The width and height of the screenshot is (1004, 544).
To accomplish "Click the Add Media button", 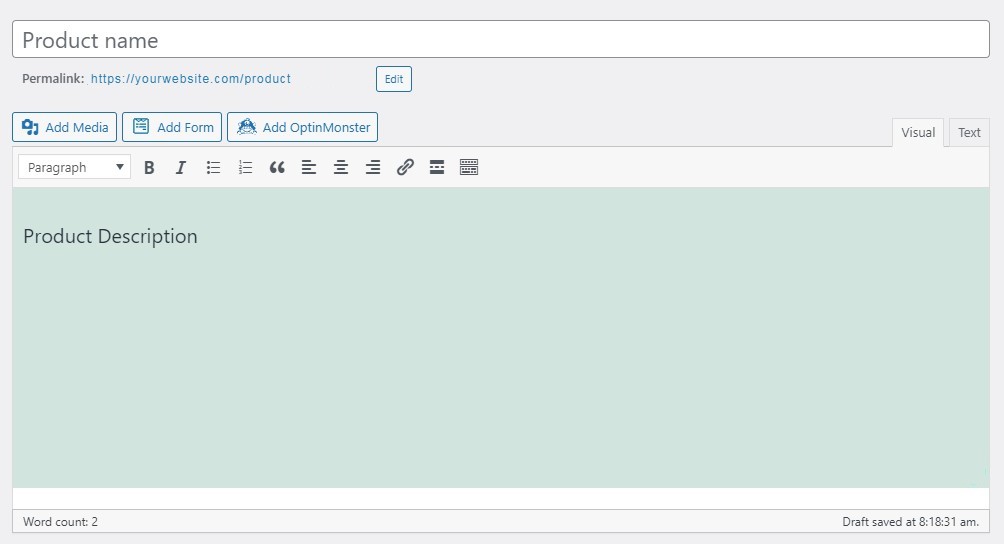I will point(65,127).
